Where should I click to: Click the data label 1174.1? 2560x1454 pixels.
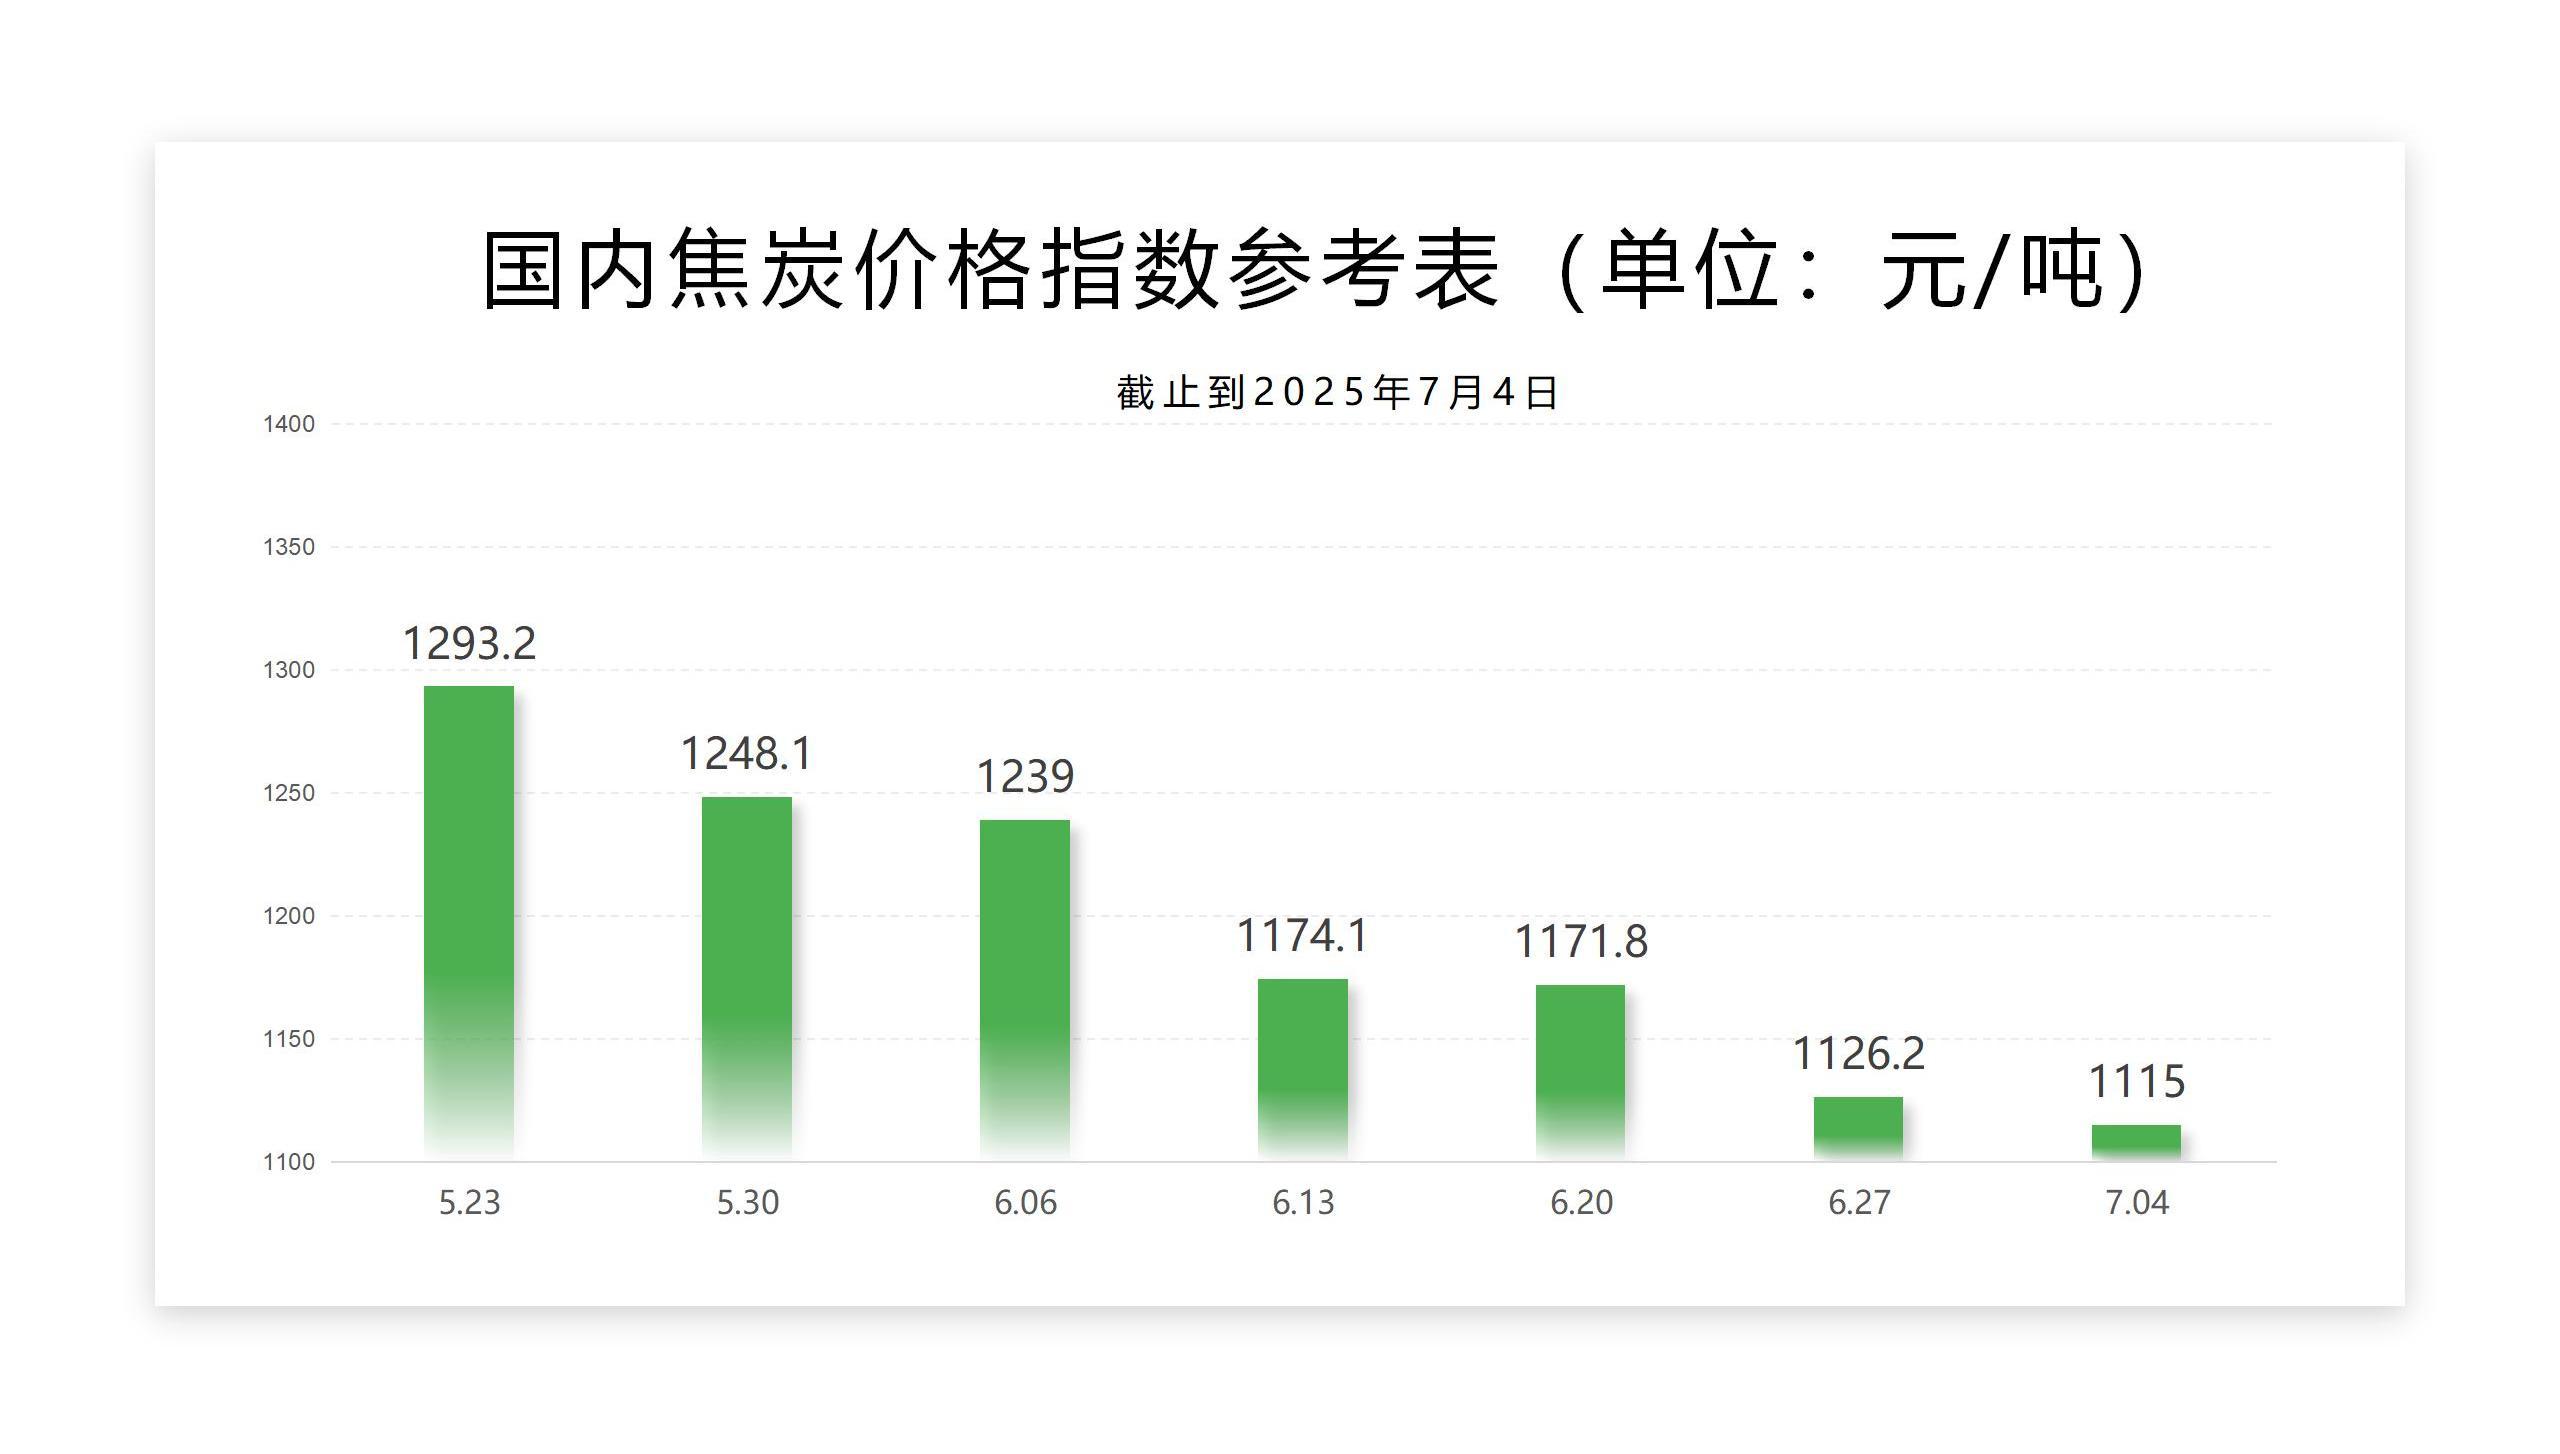click(1303, 936)
